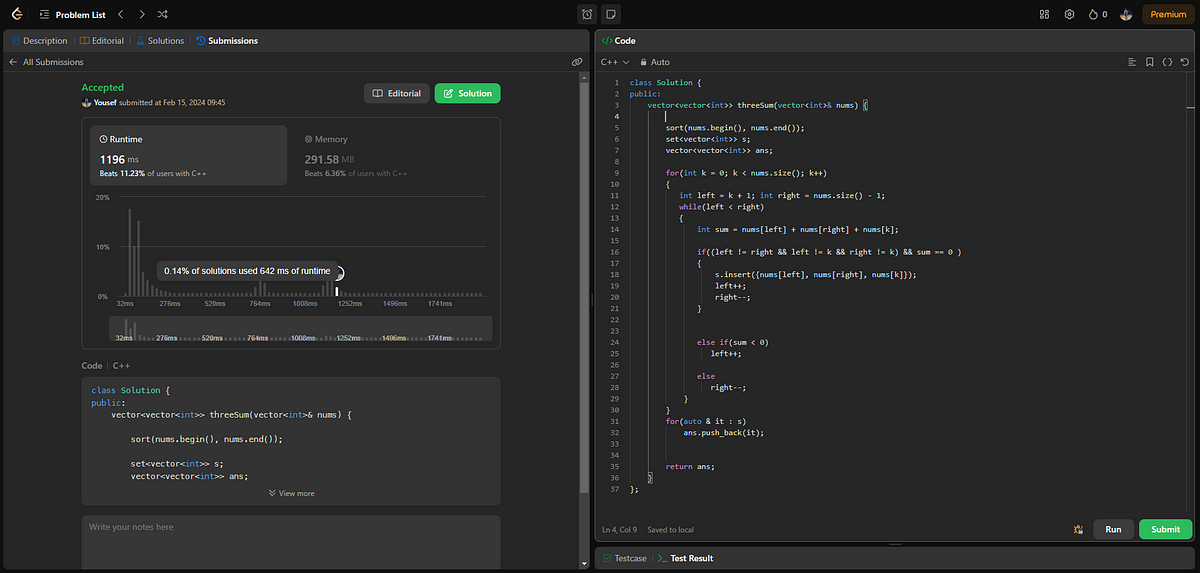Open the Testcase tab
The height and width of the screenshot is (573, 1200).
pos(626,558)
